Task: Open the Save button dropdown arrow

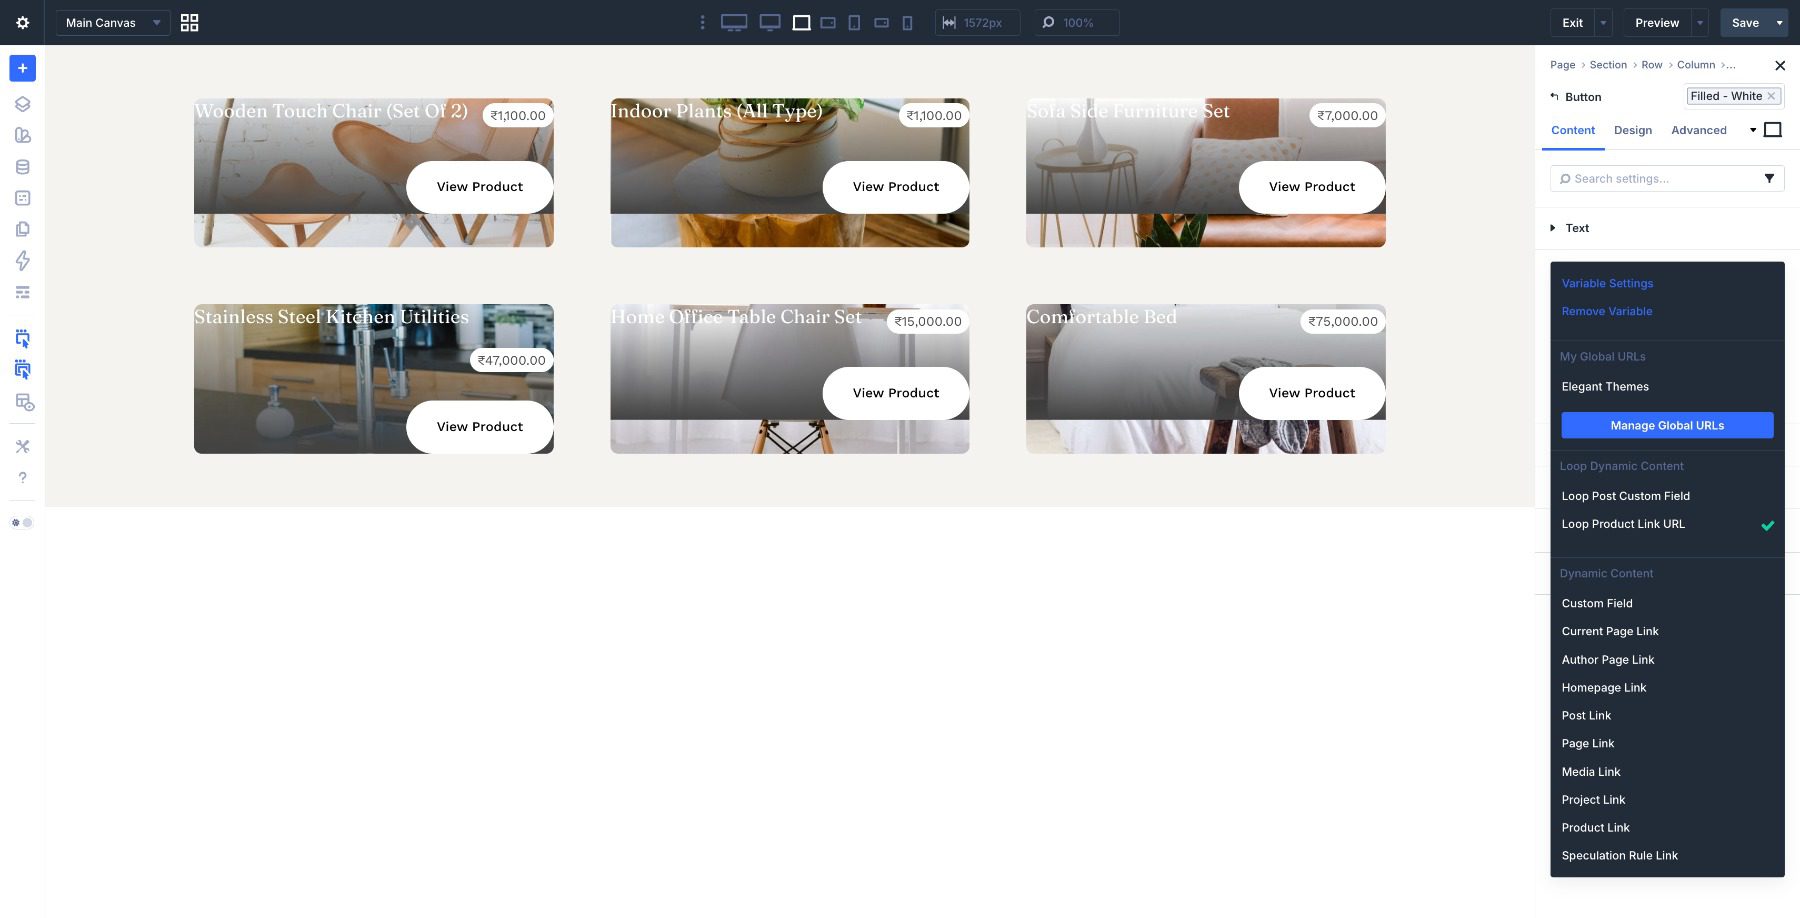Action: (x=1779, y=22)
